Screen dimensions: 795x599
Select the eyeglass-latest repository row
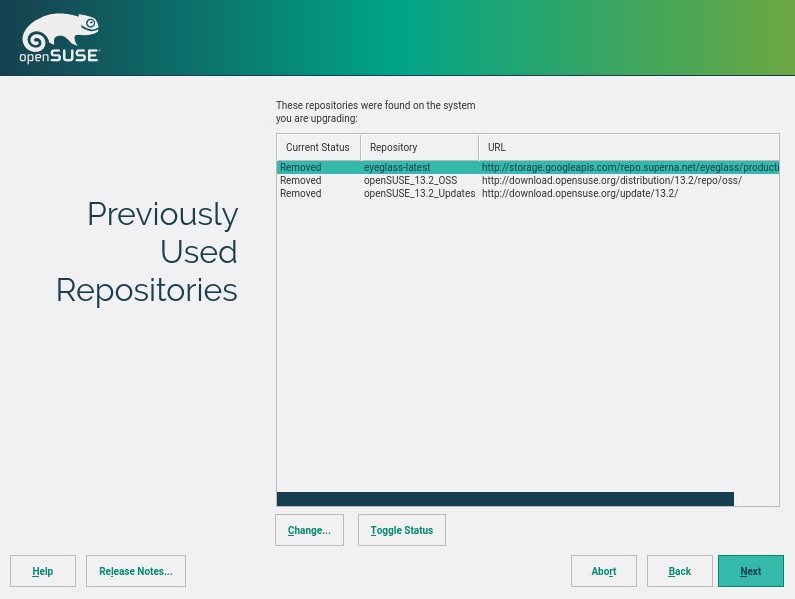528,167
